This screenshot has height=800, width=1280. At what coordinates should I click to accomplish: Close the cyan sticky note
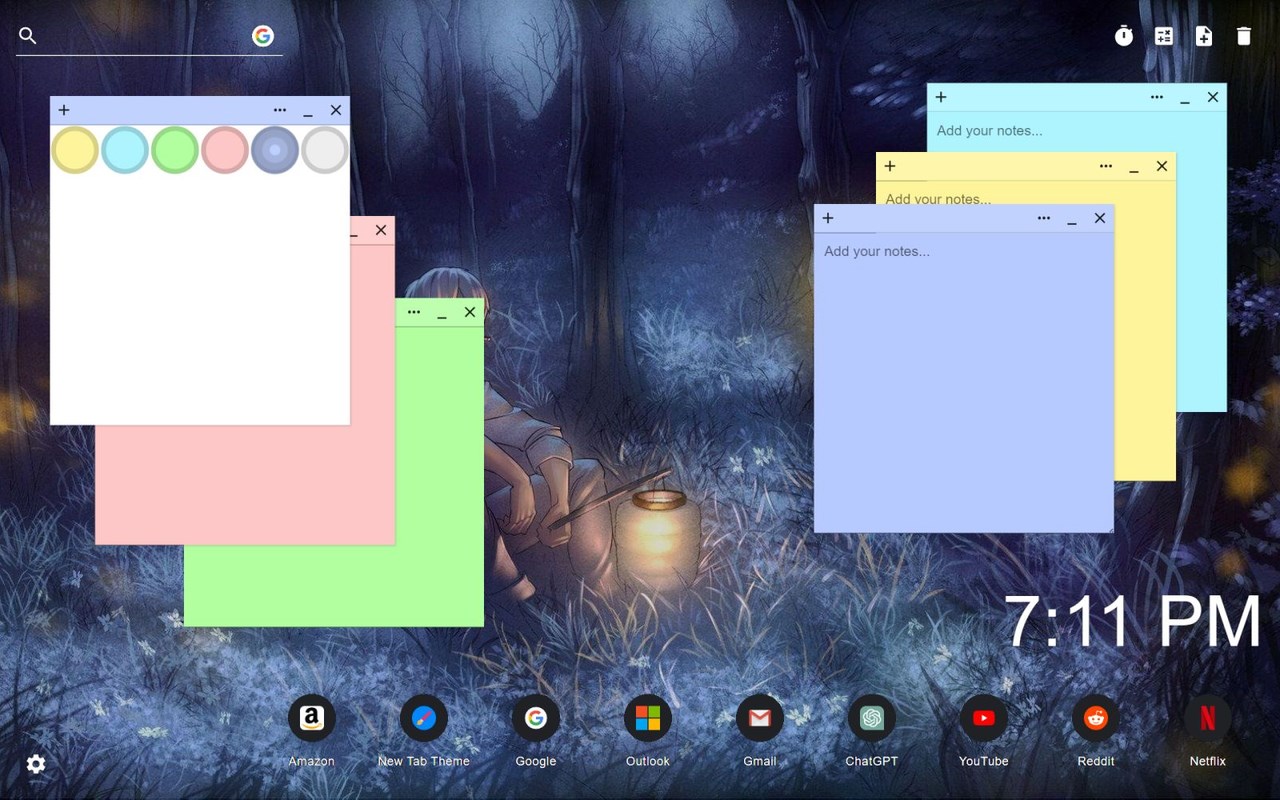click(1213, 97)
